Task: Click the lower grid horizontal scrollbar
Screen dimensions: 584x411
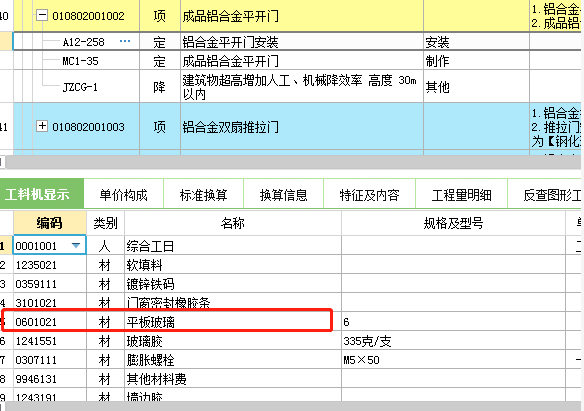Action: pos(292,406)
